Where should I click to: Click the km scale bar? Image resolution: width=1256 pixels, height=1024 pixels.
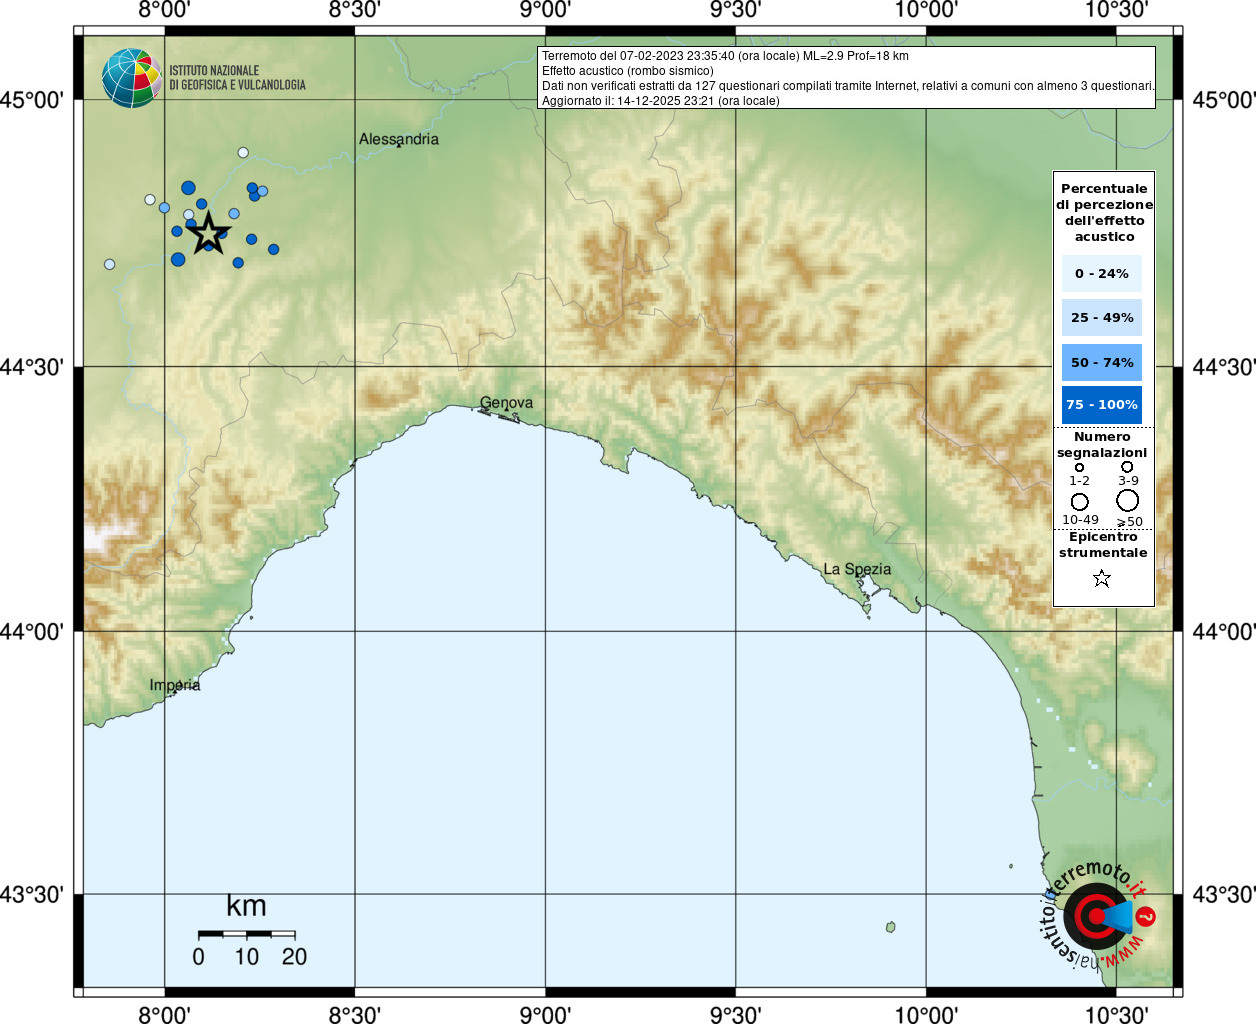pyautogui.click(x=246, y=934)
